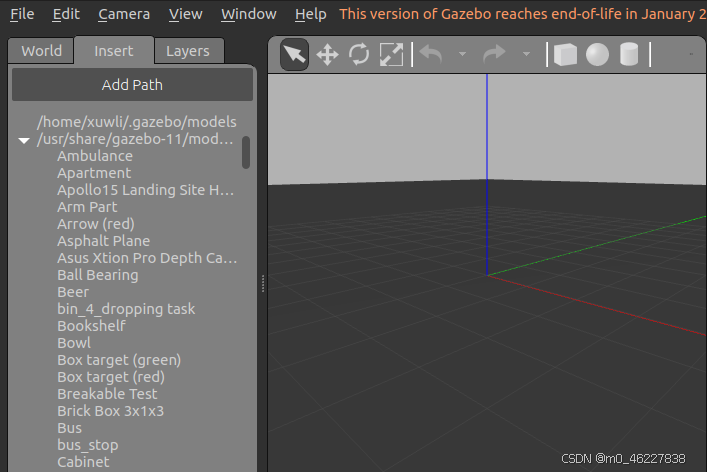Select Box target (green) model
This screenshot has width=707, height=472.
(x=119, y=360)
